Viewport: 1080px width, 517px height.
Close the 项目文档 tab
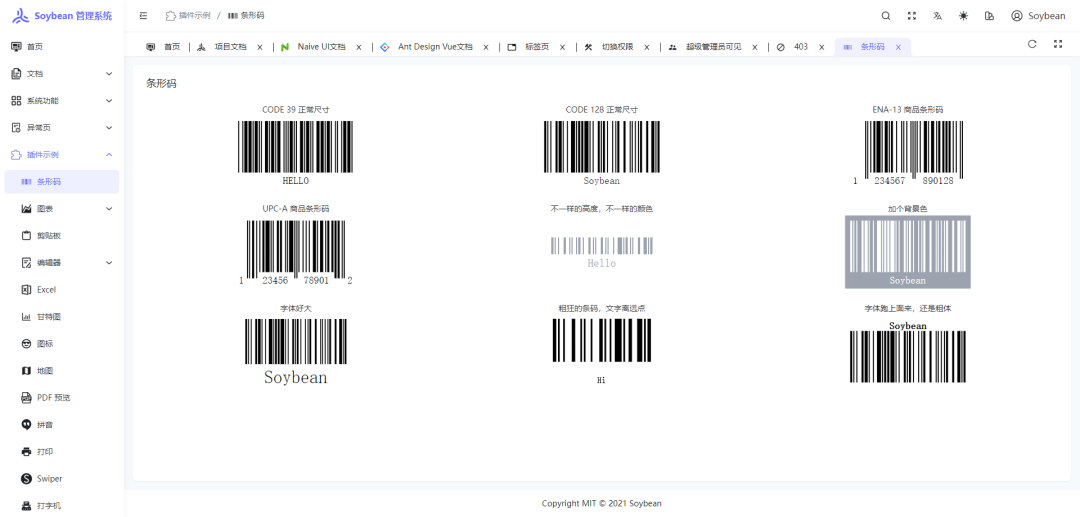(x=260, y=48)
